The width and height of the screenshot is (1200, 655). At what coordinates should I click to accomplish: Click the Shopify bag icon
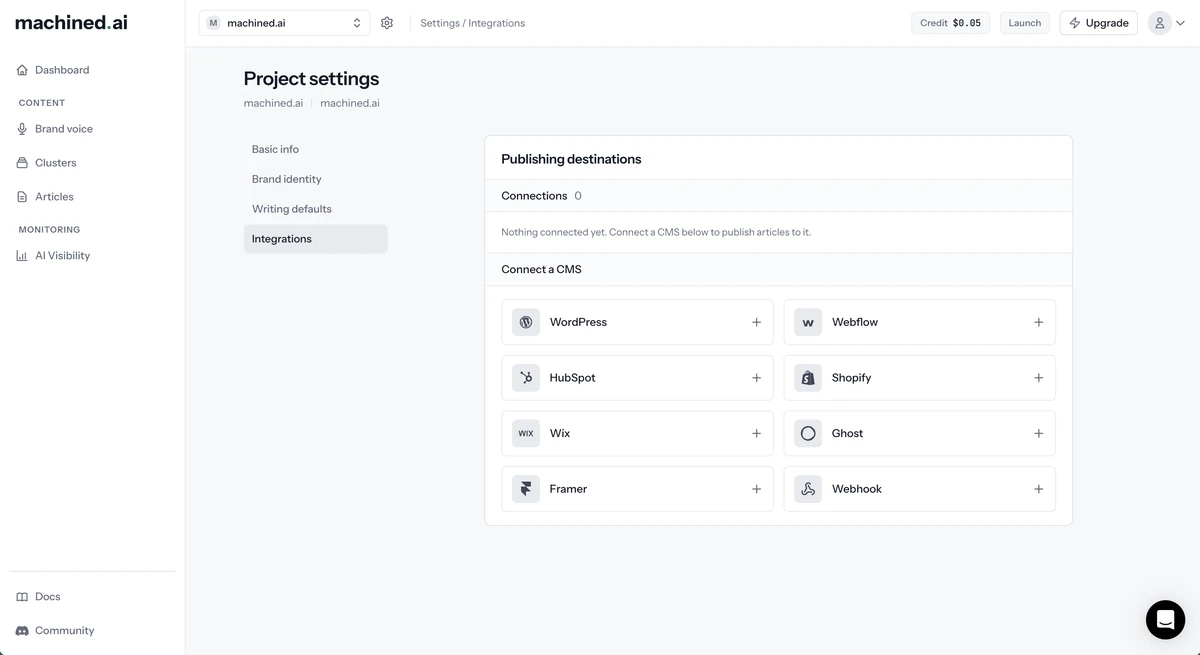[808, 378]
